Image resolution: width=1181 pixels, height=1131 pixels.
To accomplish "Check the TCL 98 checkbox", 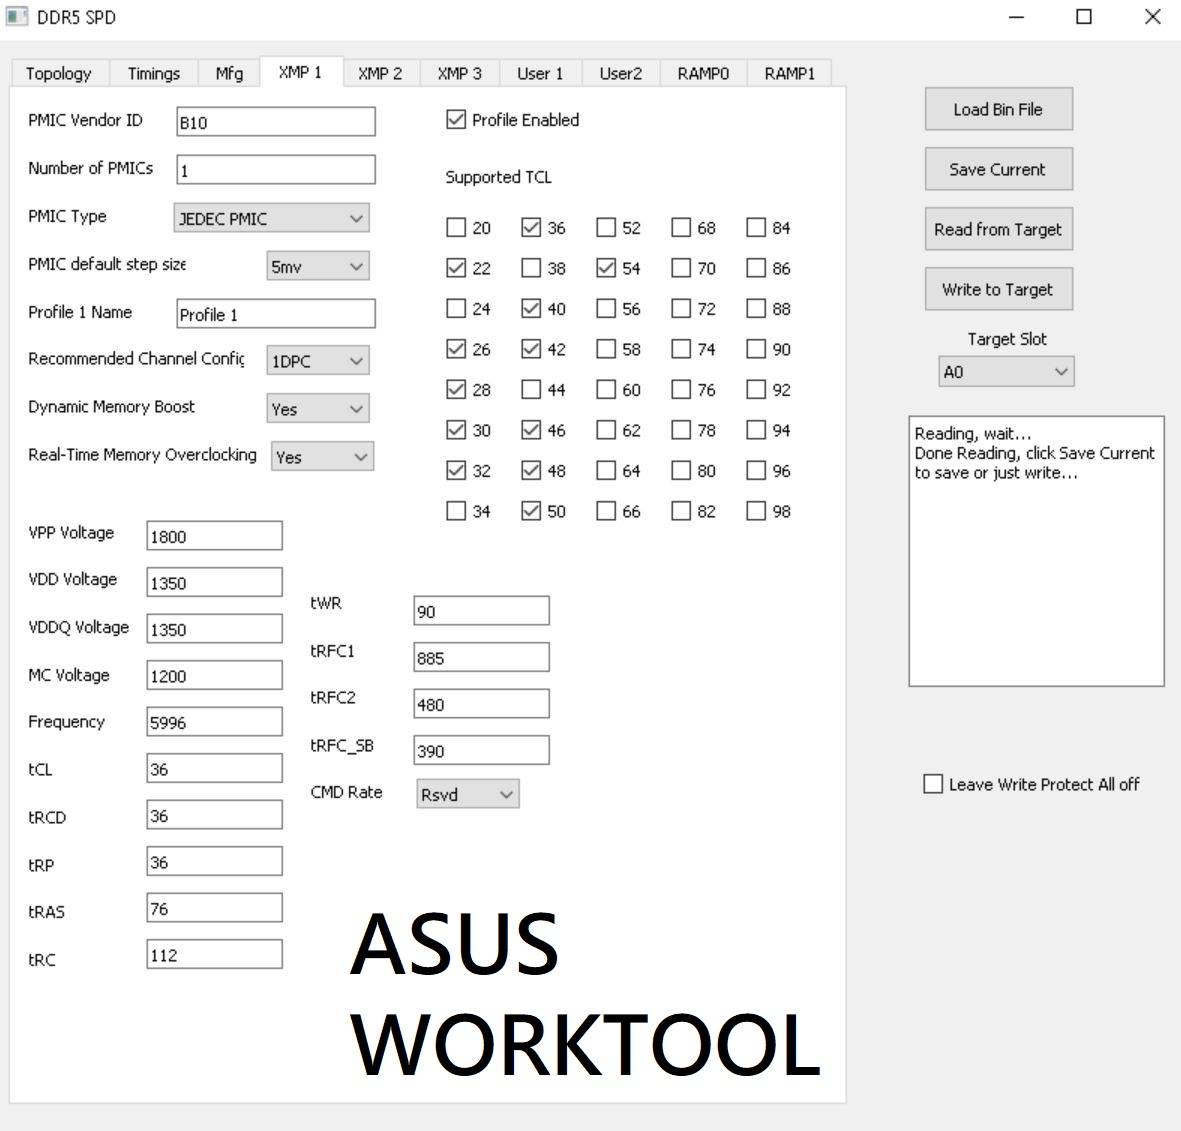I will coord(756,511).
